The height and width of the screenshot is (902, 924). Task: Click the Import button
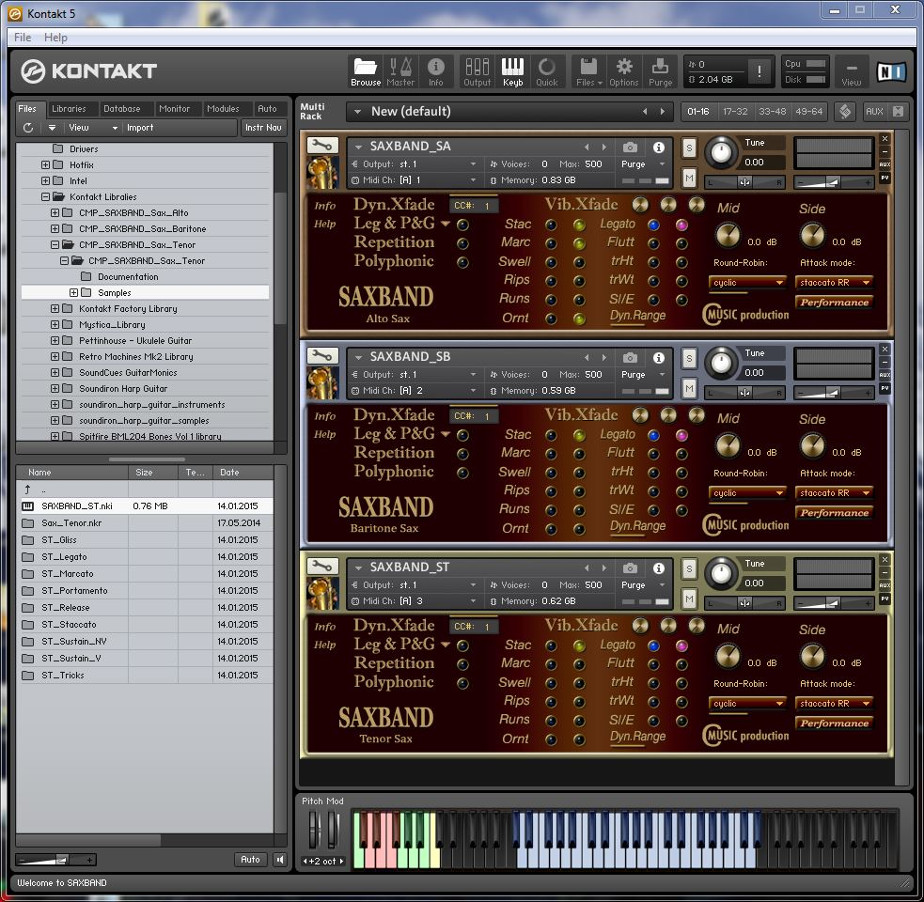click(140, 127)
